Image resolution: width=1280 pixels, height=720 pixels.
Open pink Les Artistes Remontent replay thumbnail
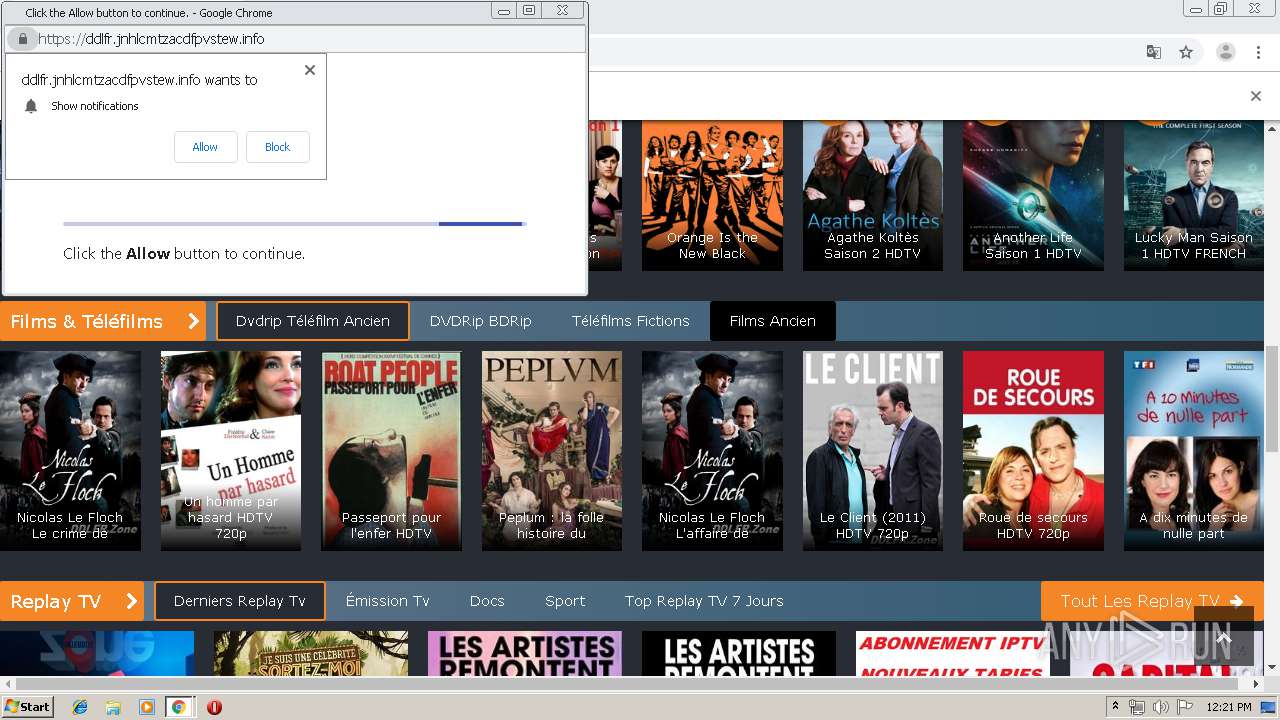(525, 654)
